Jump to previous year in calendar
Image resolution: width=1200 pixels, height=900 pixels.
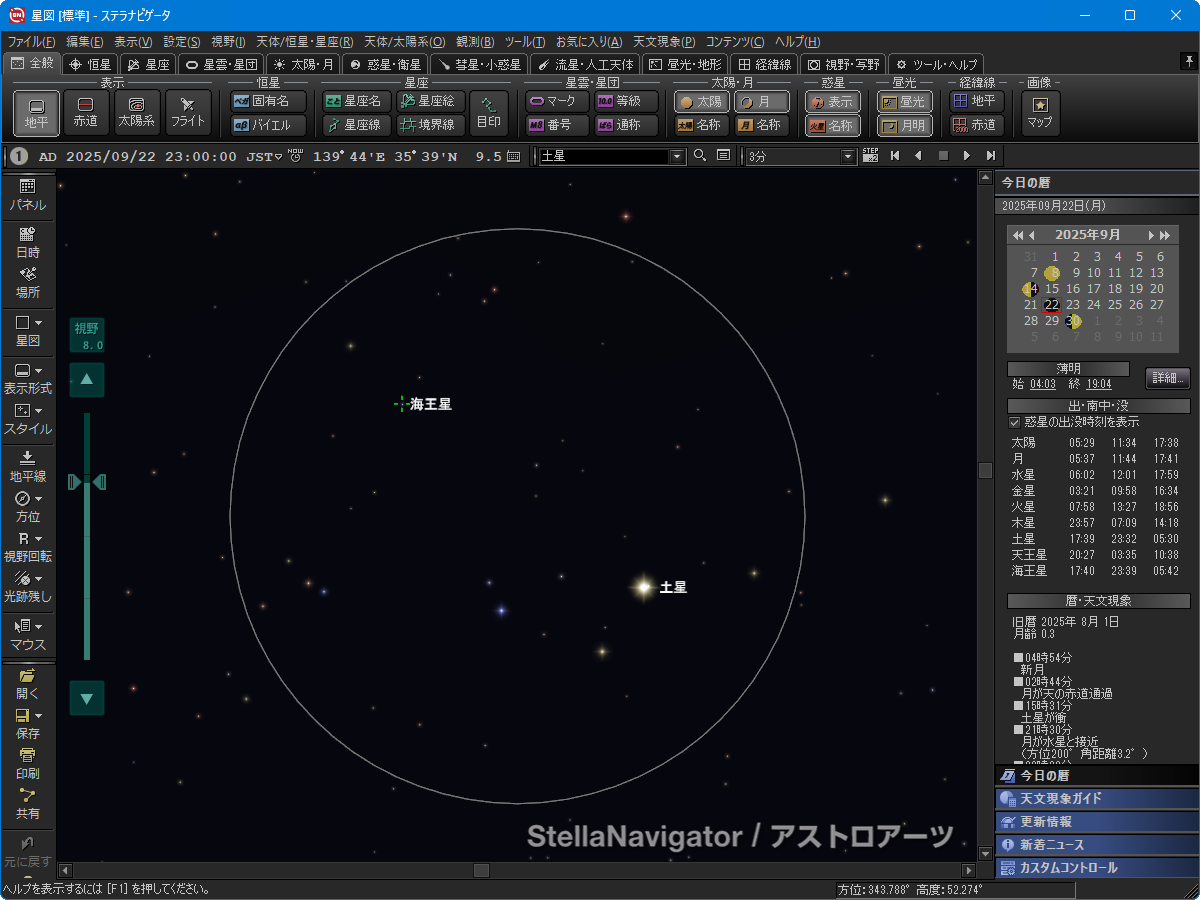tap(1019, 235)
